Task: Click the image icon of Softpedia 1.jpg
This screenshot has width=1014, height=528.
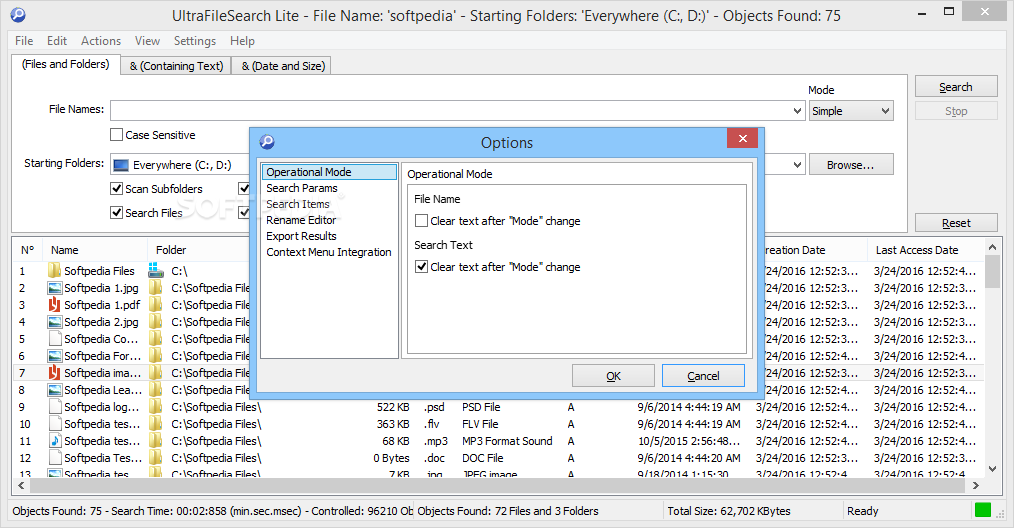Action: tap(54, 288)
